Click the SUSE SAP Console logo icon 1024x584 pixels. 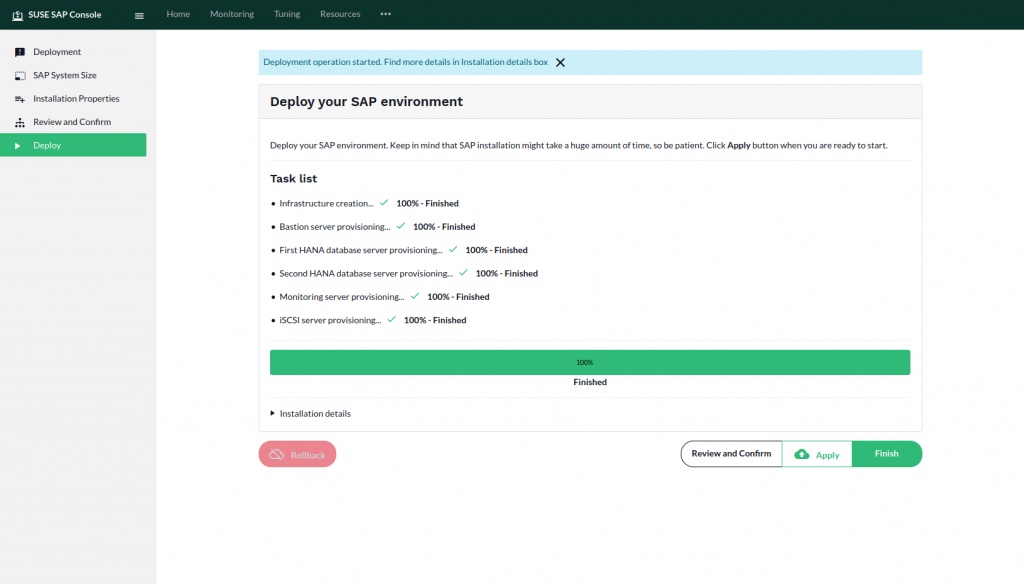point(18,15)
